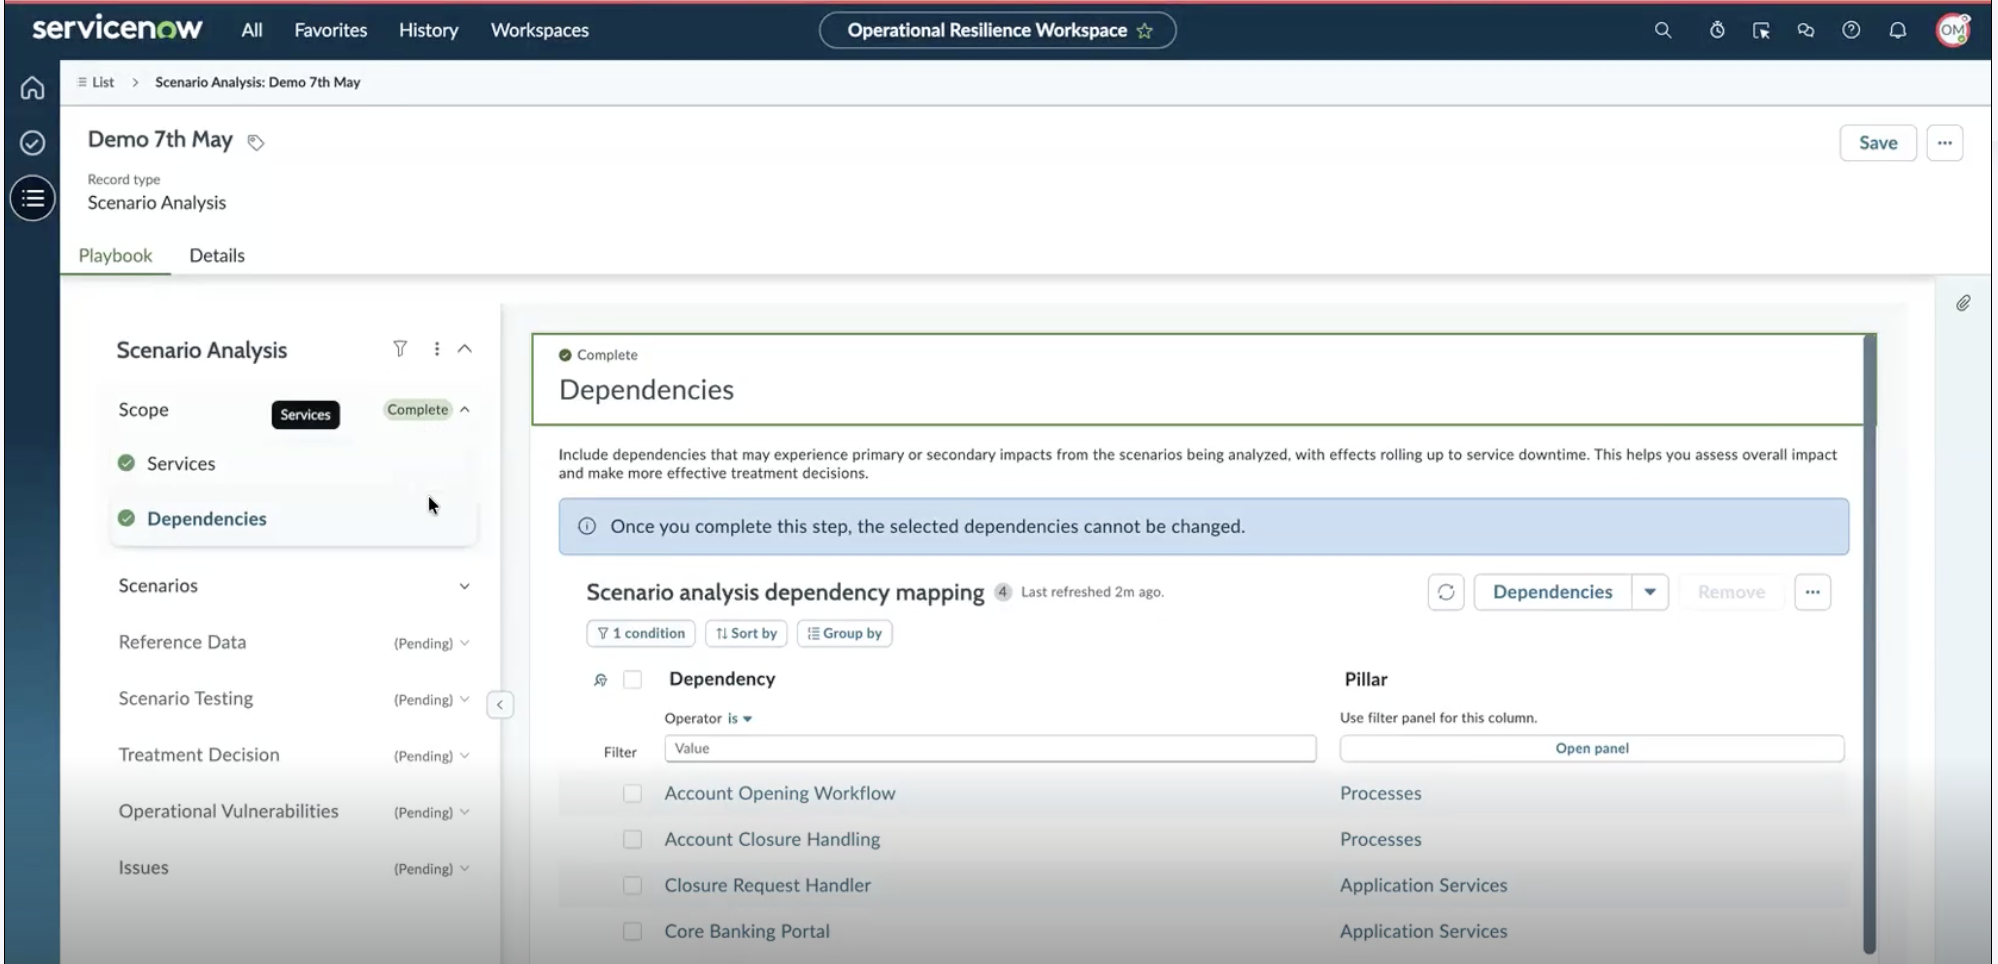Check the Account Closure Handling row
This screenshot has width=1998, height=964.
tap(632, 839)
